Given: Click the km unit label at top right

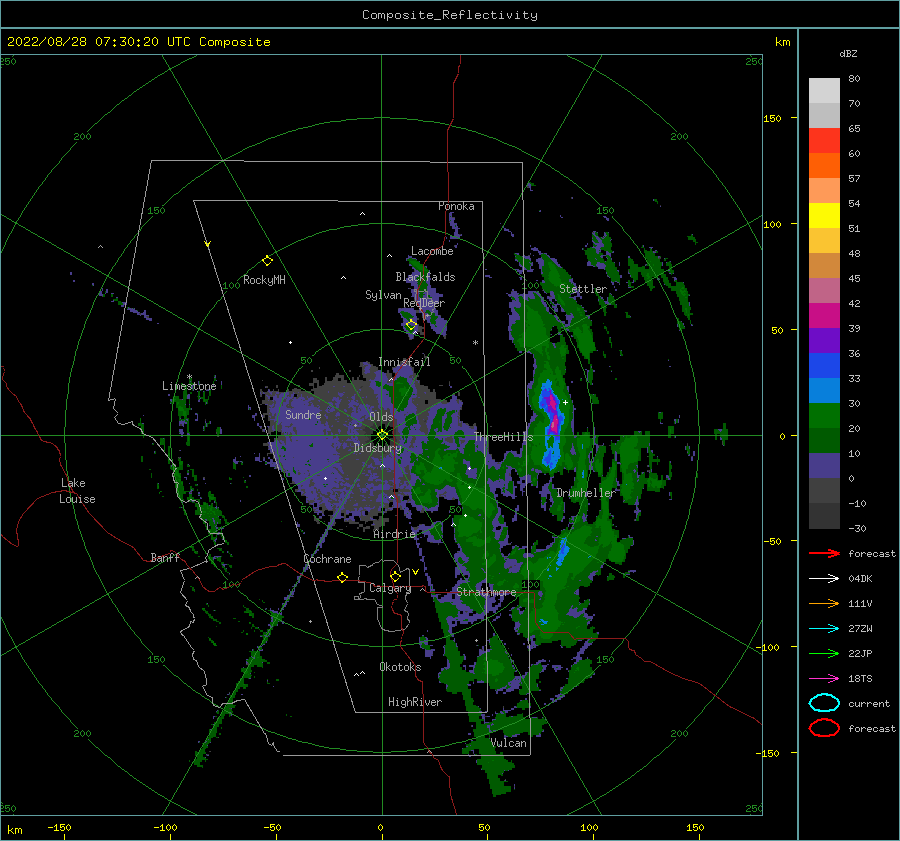Looking at the screenshot, I should tap(782, 42).
